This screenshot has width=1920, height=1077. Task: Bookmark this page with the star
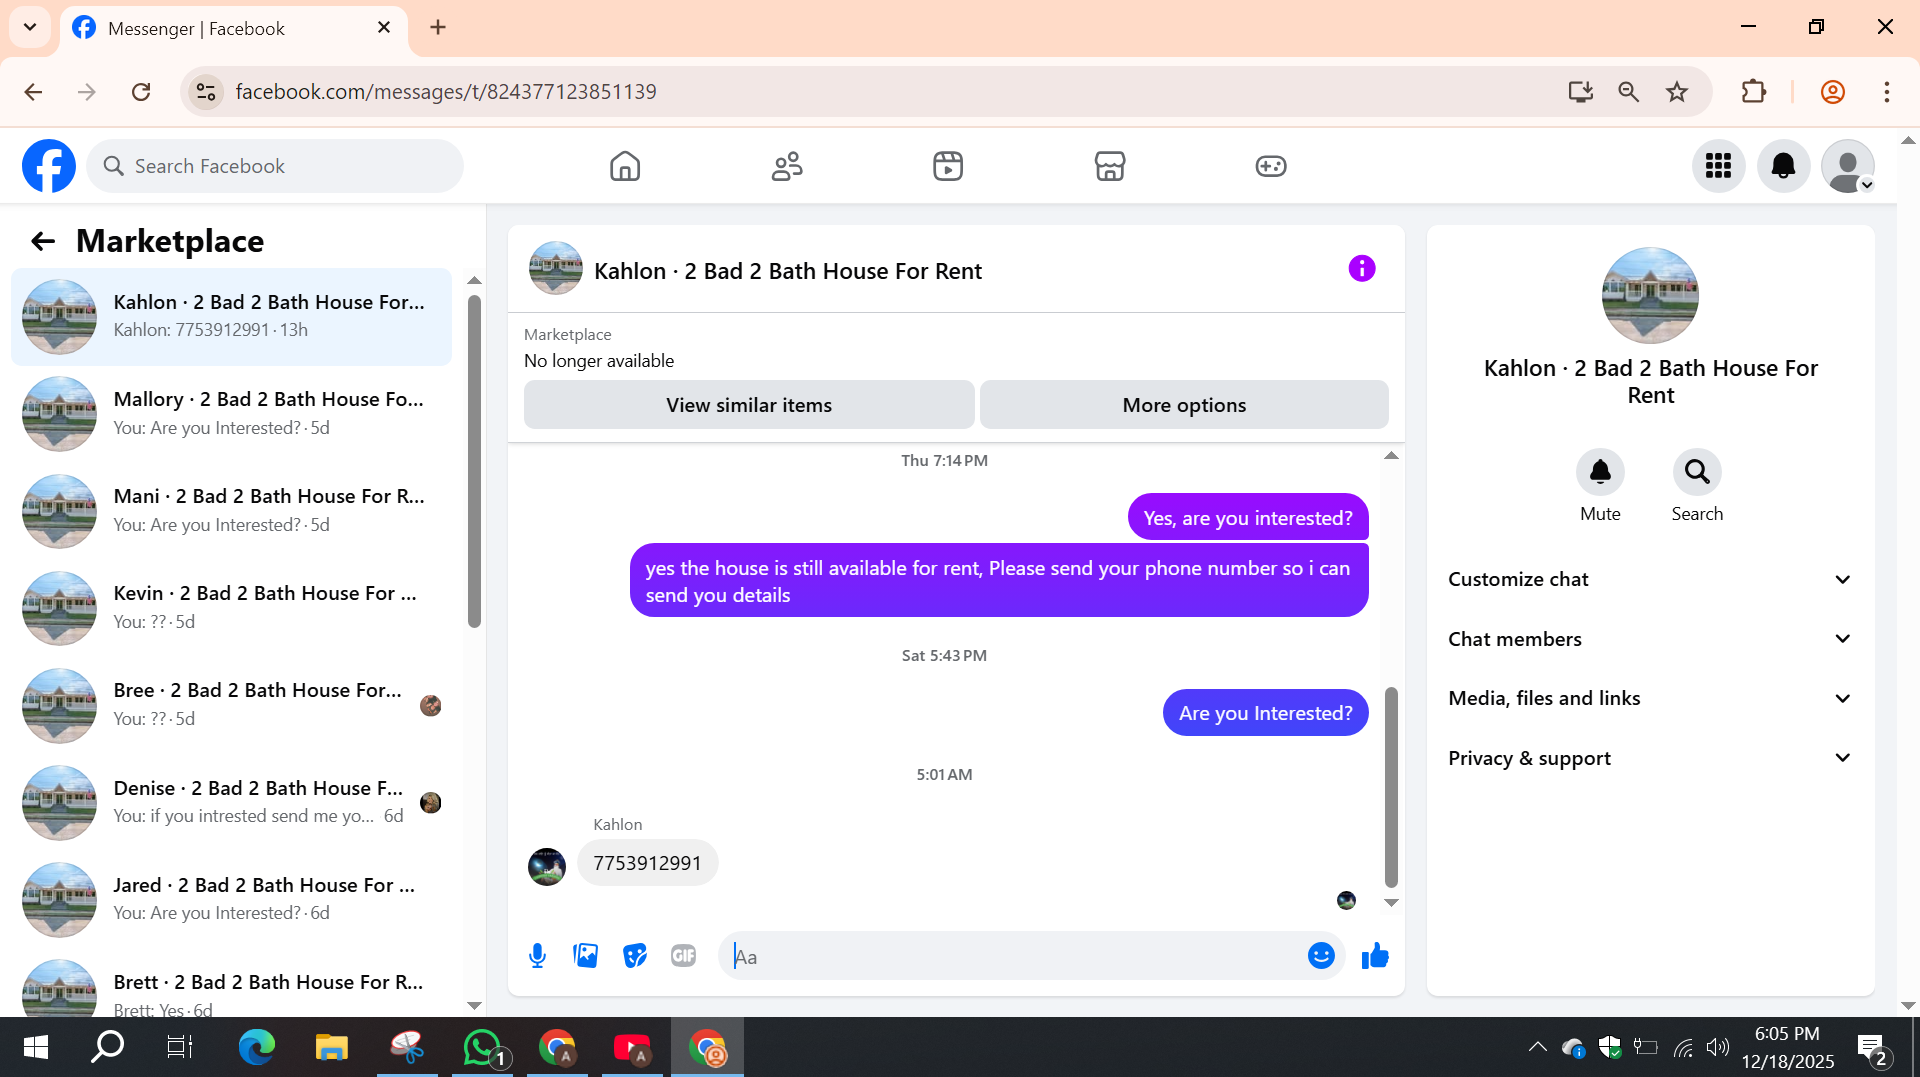pyautogui.click(x=1677, y=92)
